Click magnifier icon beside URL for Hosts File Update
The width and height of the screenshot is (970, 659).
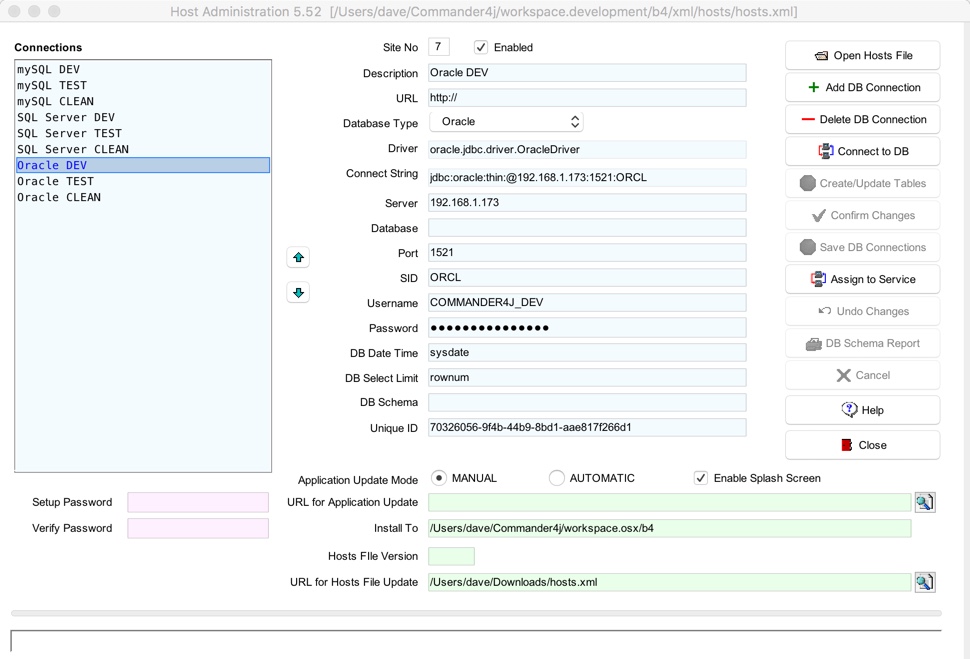(x=925, y=582)
